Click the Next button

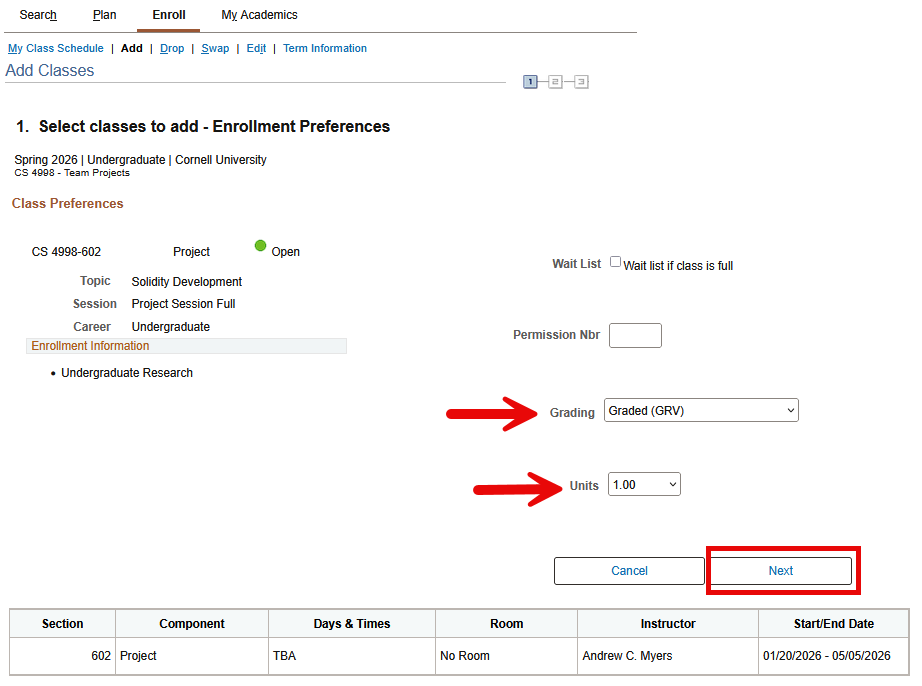(x=781, y=570)
